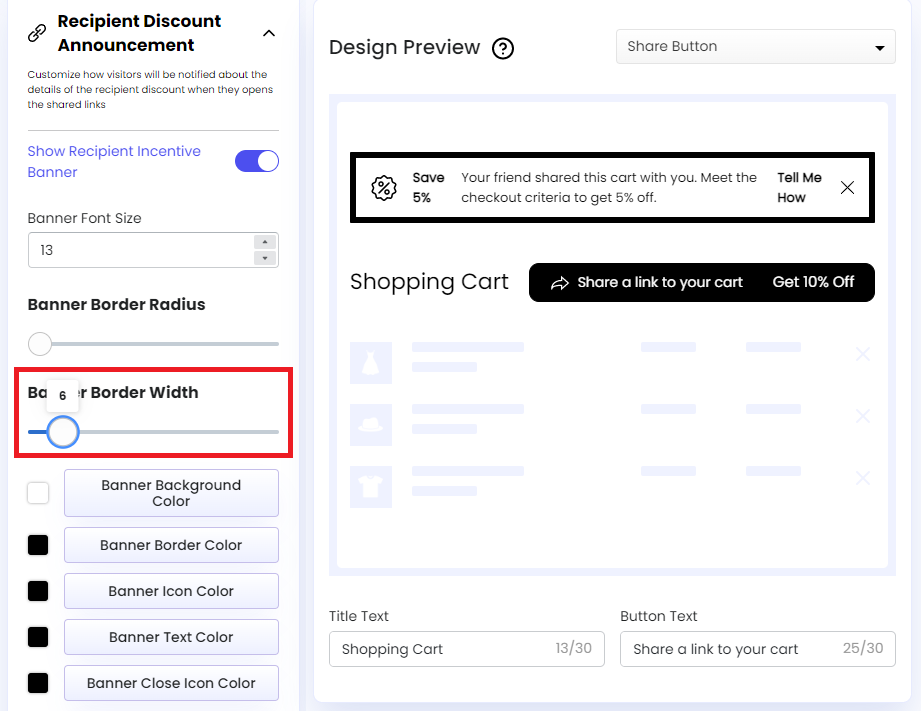Viewport: 921px width, 711px height.
Task: Click the percent discount badge in the banner
Action: click(x=383, y=187)
